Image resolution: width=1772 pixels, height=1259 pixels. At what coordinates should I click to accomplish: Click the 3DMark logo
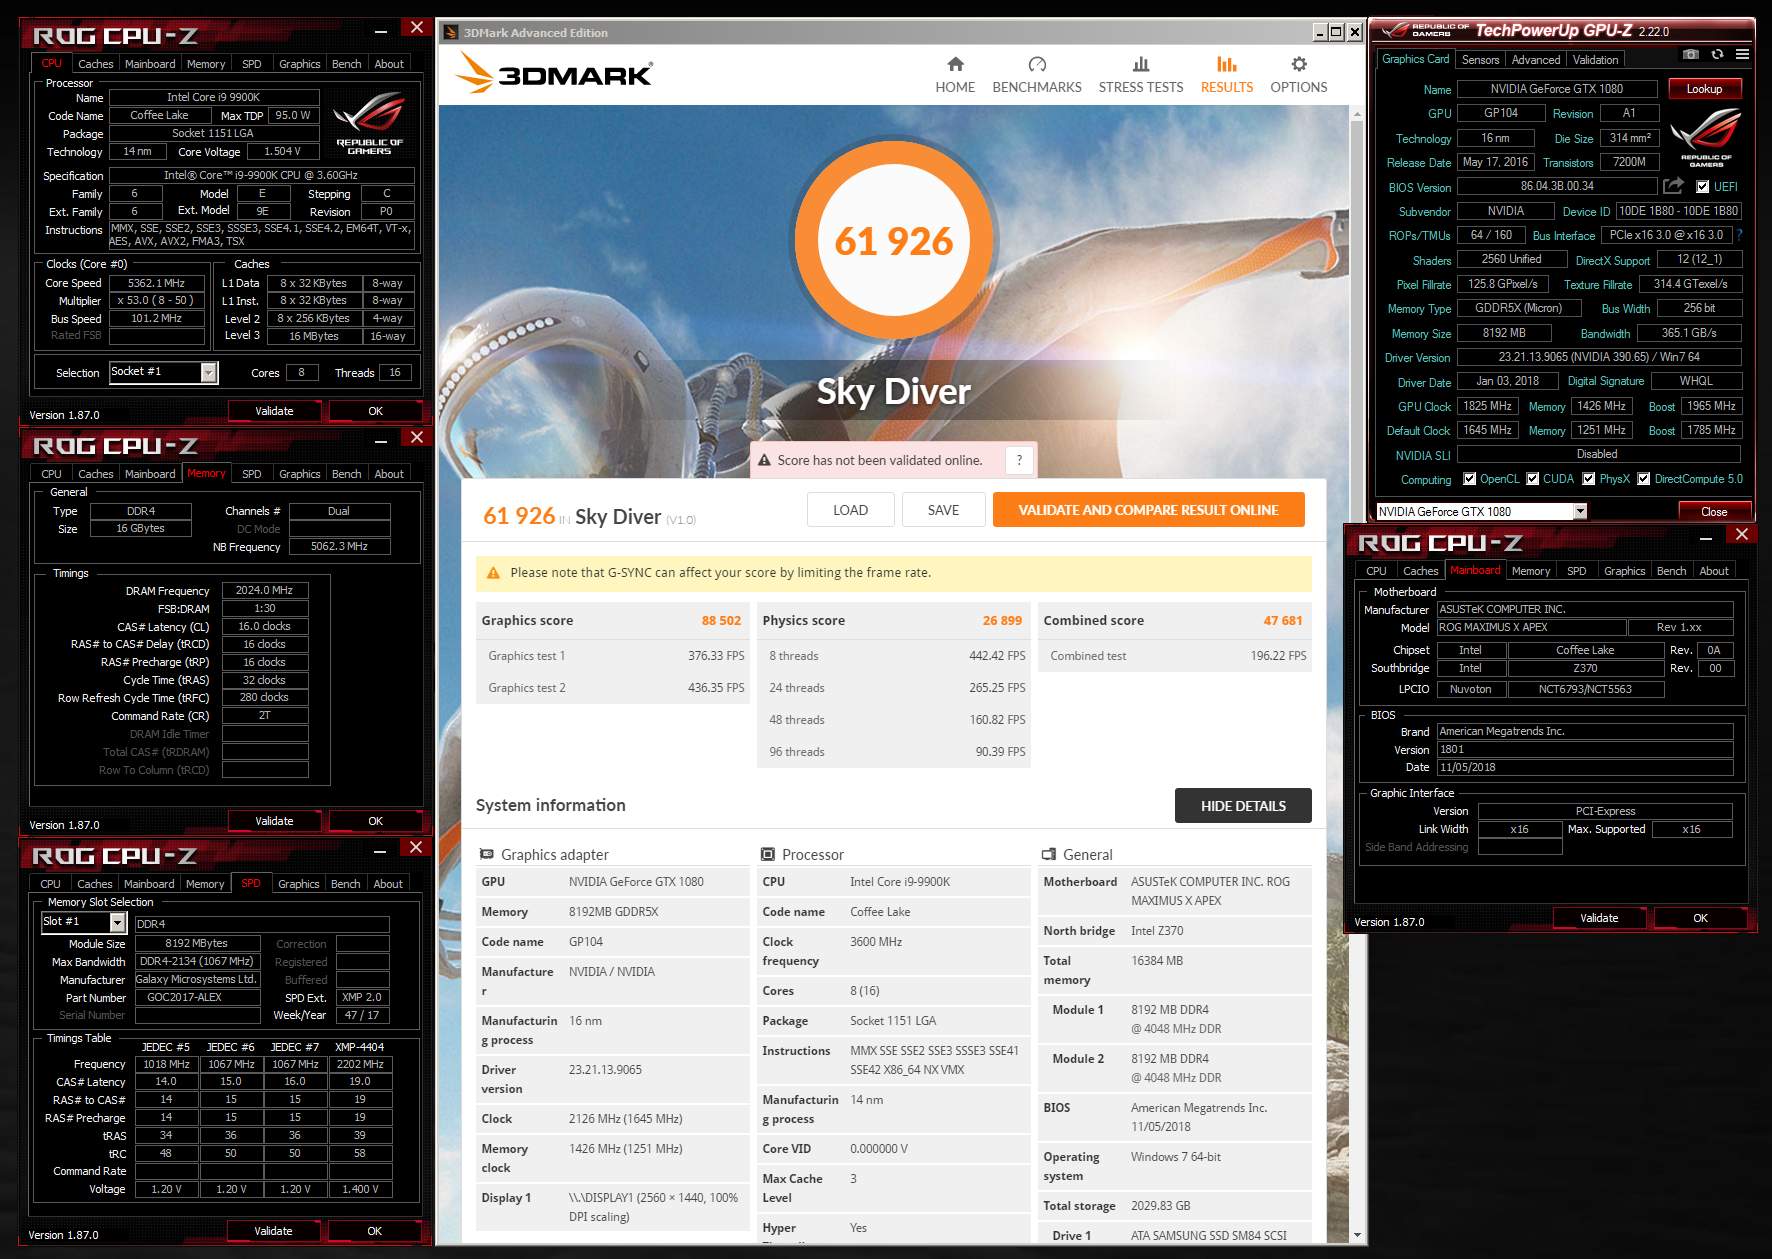pyautogui.click(x=554, y=74)
